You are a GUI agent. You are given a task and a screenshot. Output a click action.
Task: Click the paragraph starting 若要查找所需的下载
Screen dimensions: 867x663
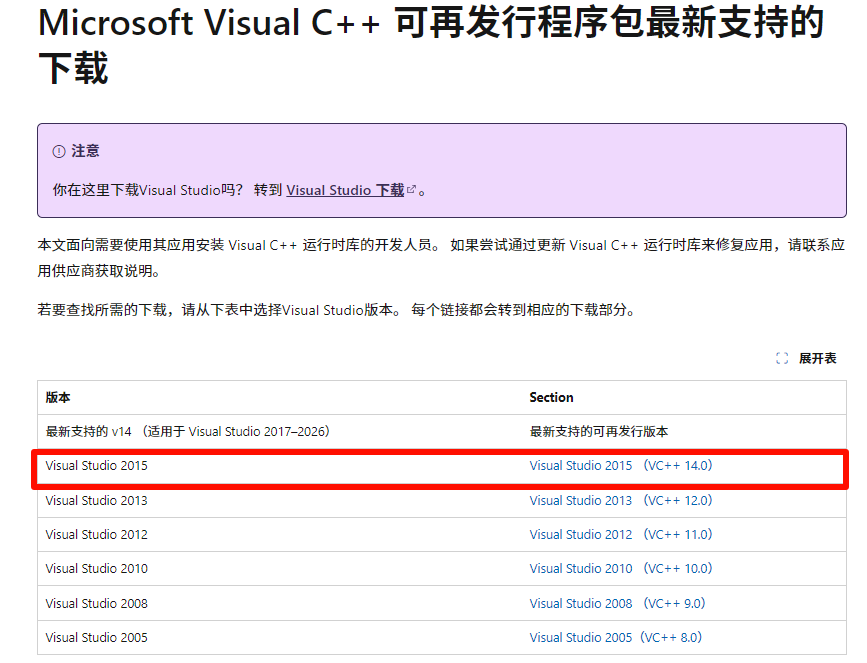(337, 310)
